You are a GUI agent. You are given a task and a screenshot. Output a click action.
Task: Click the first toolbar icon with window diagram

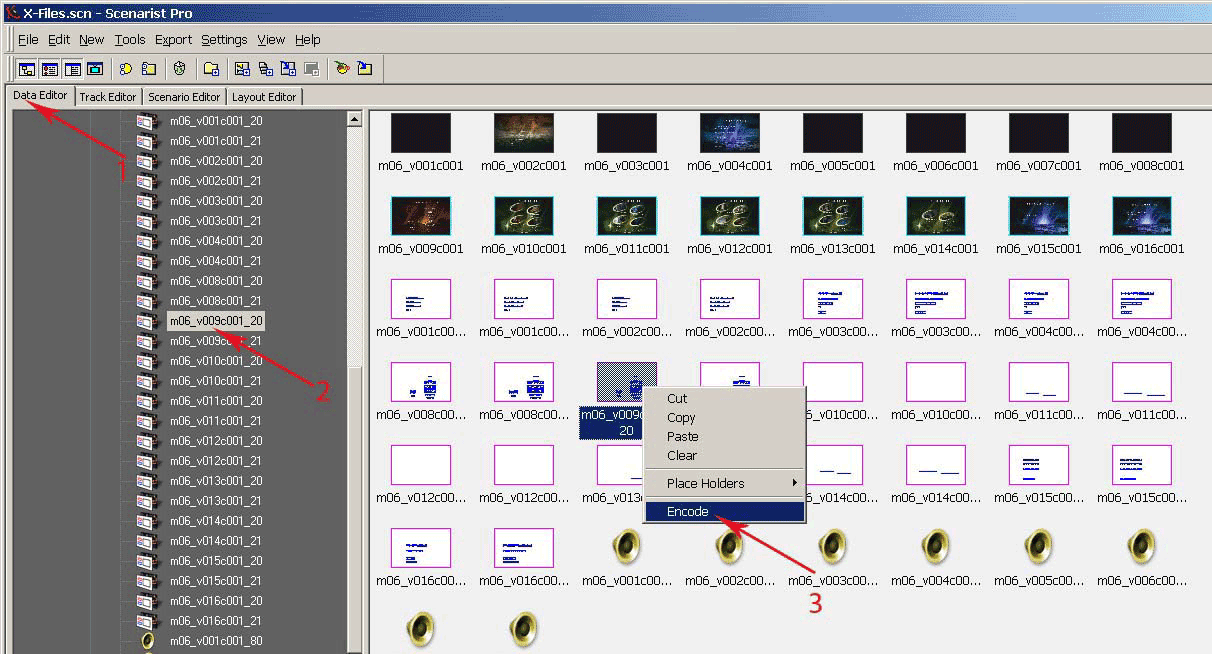(x=27, y=69)
